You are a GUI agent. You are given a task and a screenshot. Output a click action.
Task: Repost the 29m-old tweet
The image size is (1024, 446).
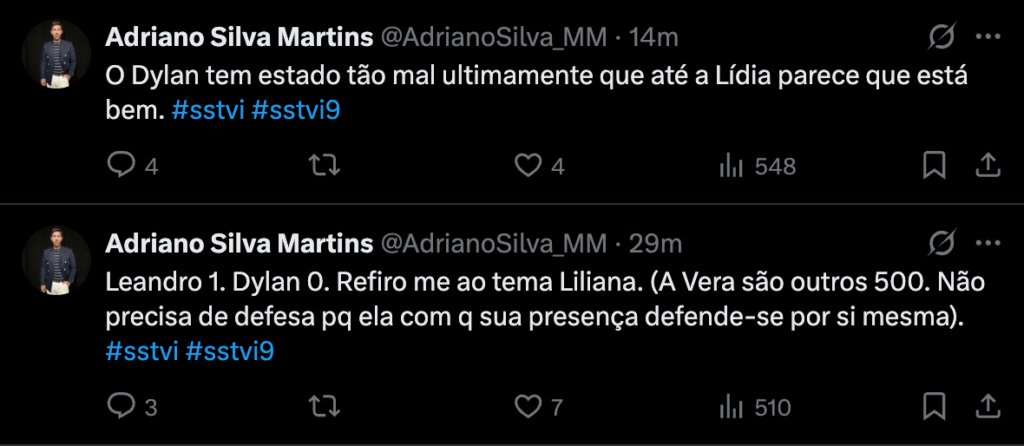pos(324,407)
